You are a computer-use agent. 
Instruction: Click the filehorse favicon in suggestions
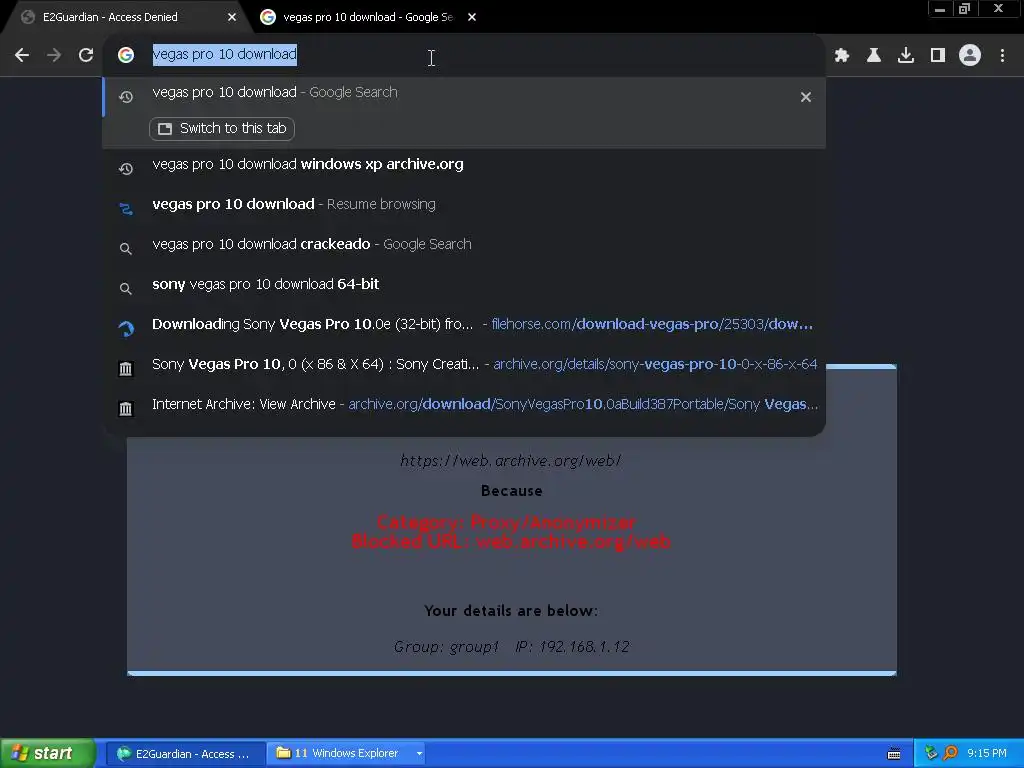click(126, 328)
